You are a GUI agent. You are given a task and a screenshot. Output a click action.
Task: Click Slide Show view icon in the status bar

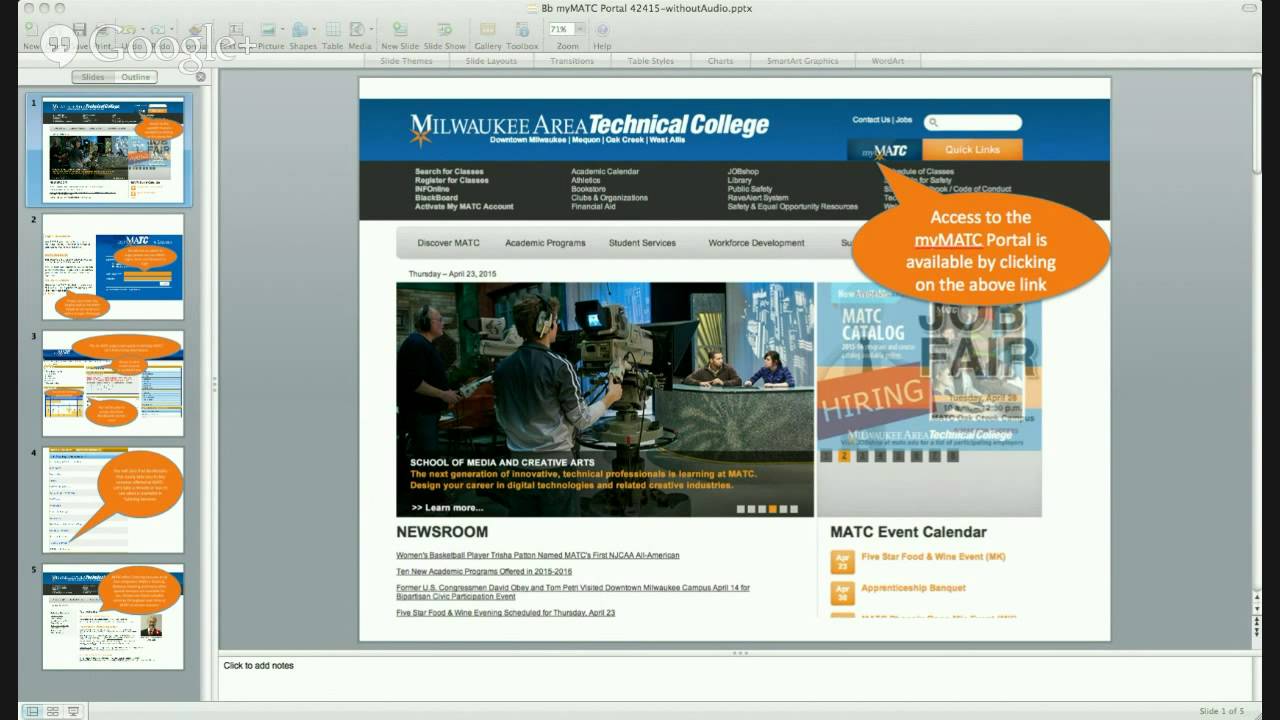click(74, 711)
